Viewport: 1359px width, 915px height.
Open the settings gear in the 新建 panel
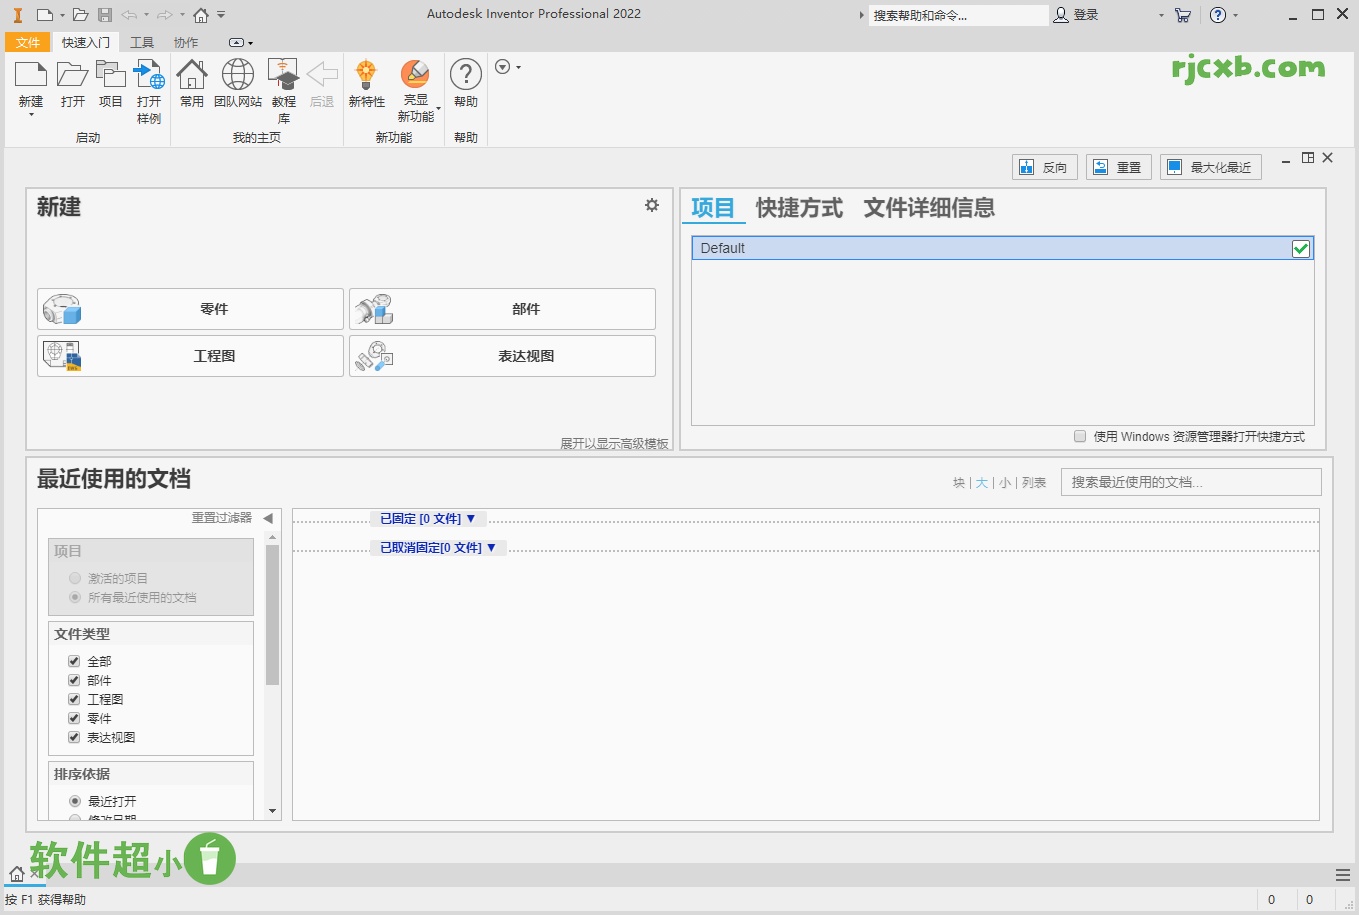[x=651, y=205]
